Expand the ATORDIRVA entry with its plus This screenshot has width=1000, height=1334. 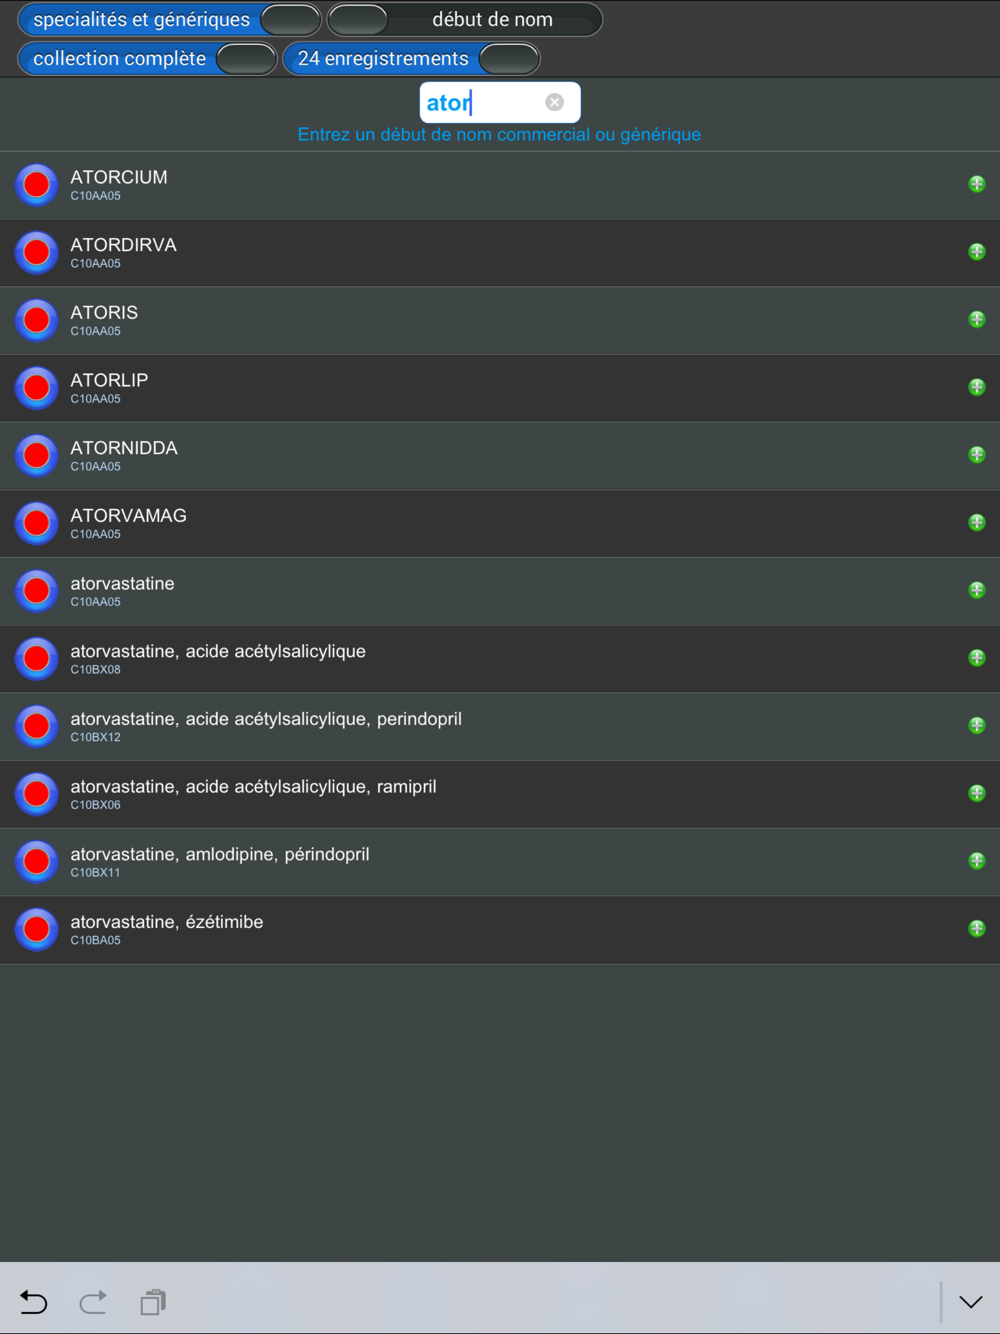coord(977,252)
